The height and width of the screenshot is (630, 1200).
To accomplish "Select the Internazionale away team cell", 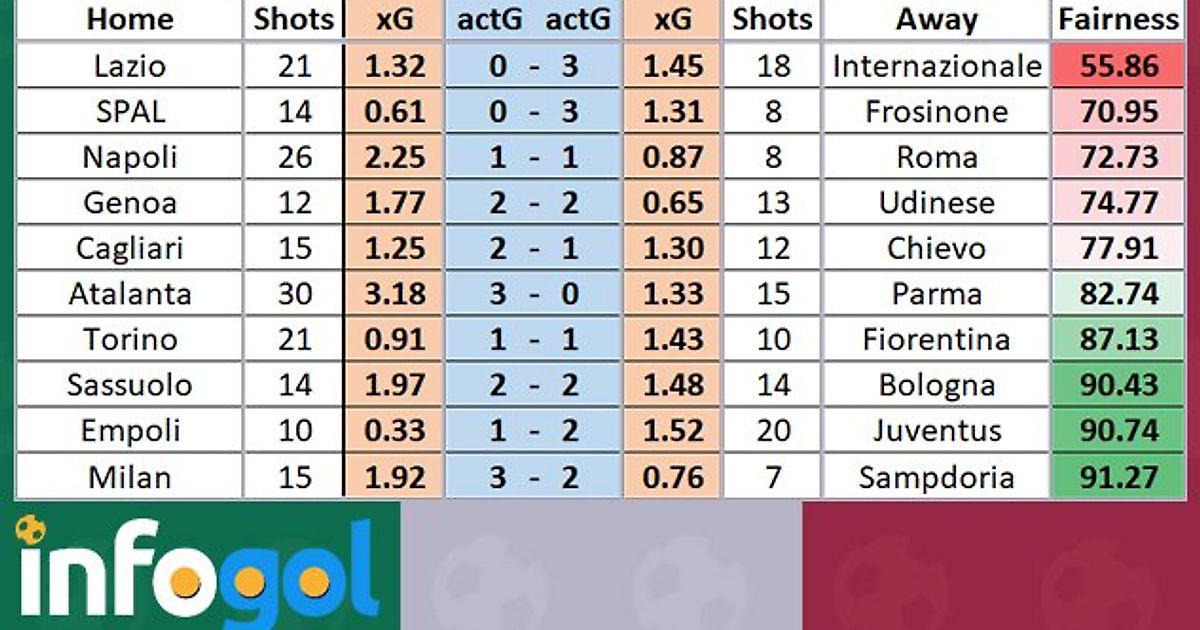I will (937, 66).
